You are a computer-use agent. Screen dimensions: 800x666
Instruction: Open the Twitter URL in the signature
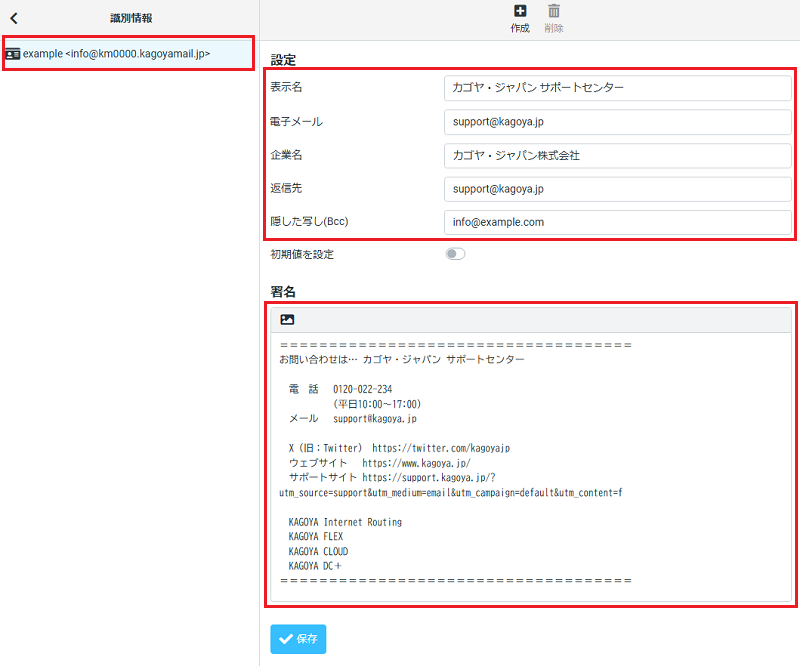pos(447,448)
